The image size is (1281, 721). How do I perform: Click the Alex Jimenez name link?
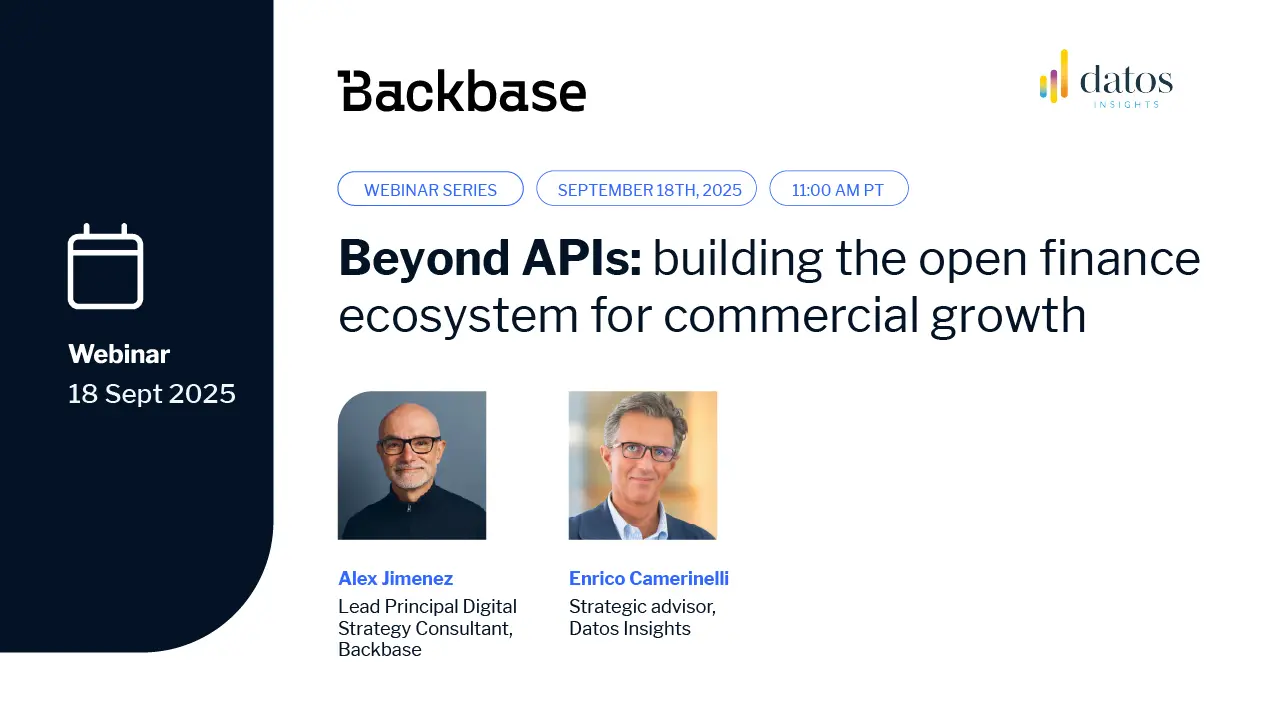click(x=396, y=578)
